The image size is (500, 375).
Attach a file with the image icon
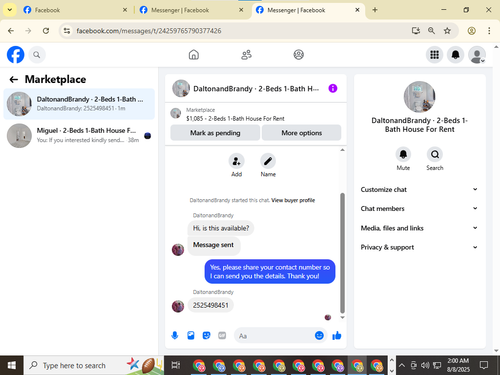191,335
